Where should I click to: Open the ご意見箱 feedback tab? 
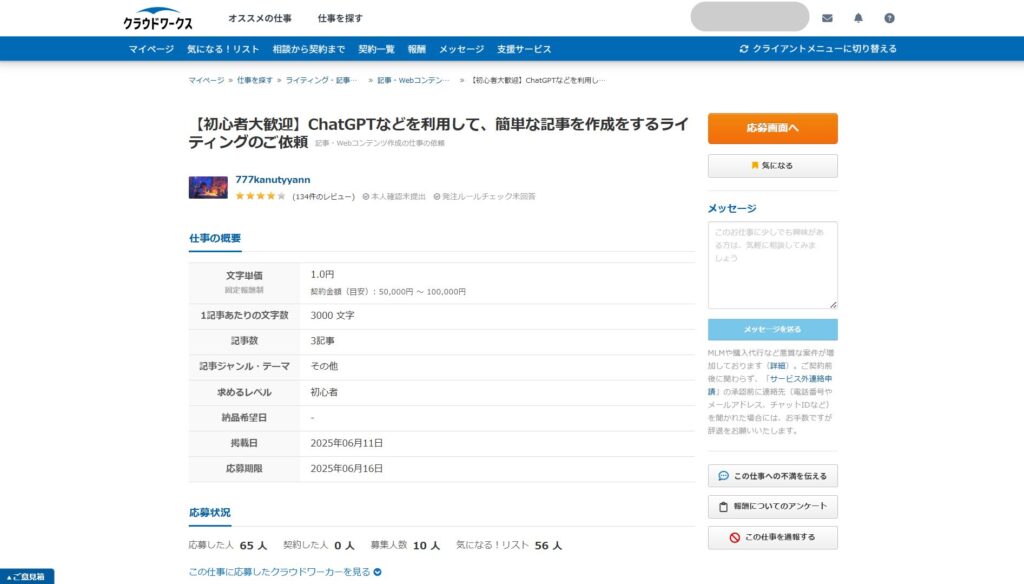[27, 577]
